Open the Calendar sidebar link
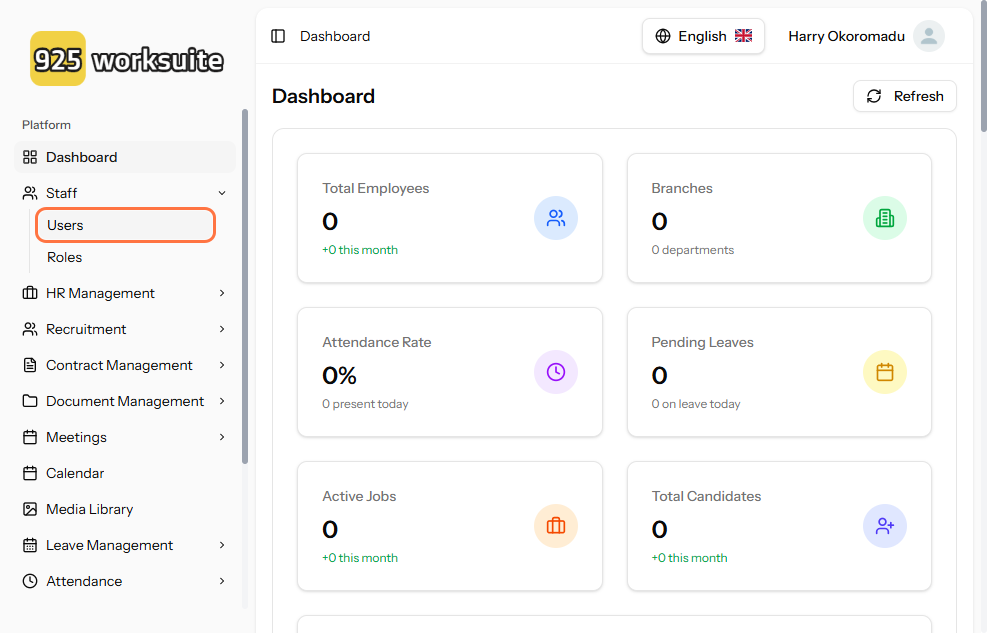This screenshot has height=633, width=987. 75,473
